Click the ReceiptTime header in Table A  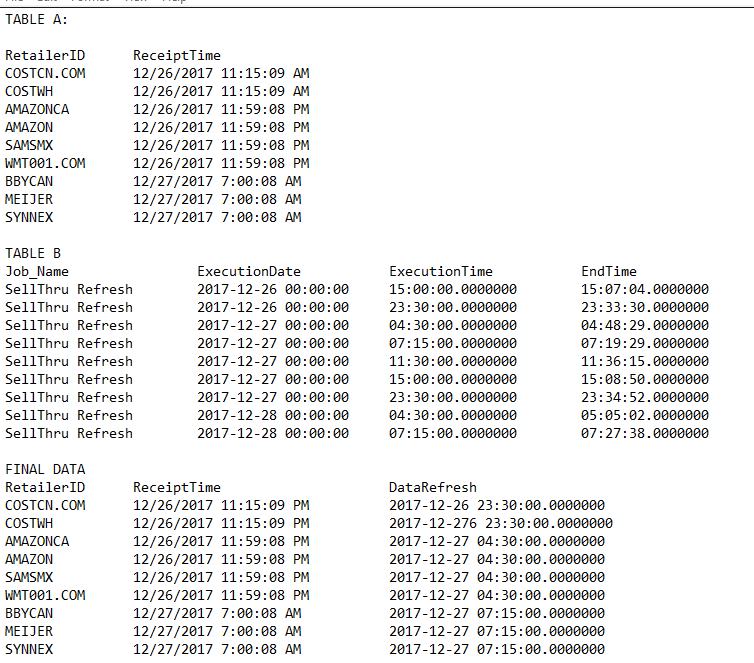tap(177, 55)
